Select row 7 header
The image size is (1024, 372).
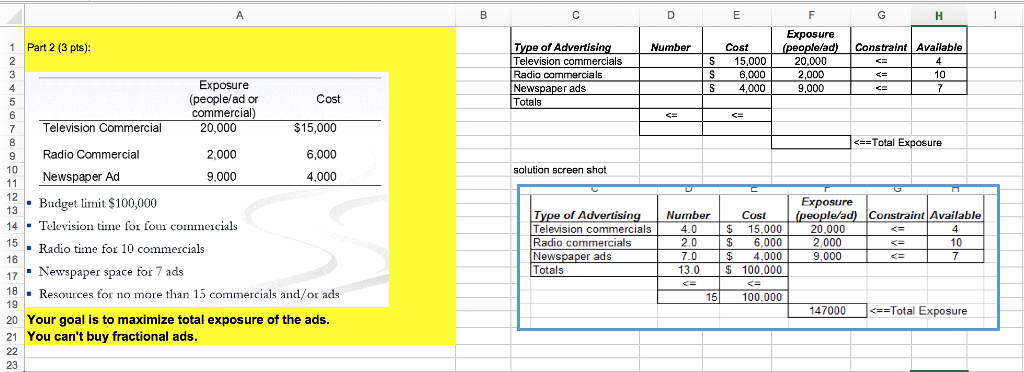(x=12, y=129)
